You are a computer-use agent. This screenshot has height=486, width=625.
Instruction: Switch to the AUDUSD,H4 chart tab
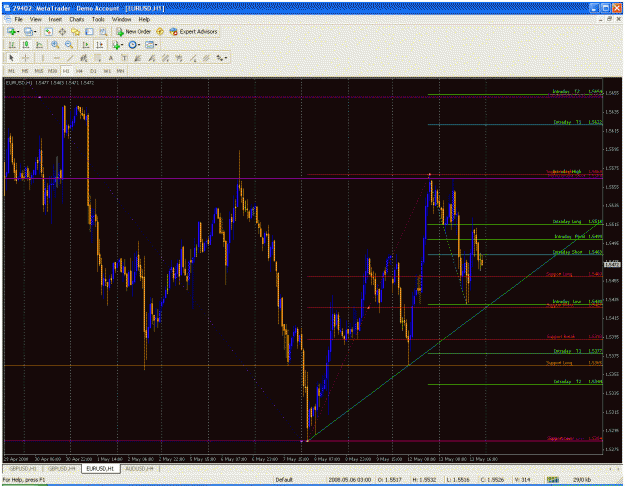tap(140, 468)
